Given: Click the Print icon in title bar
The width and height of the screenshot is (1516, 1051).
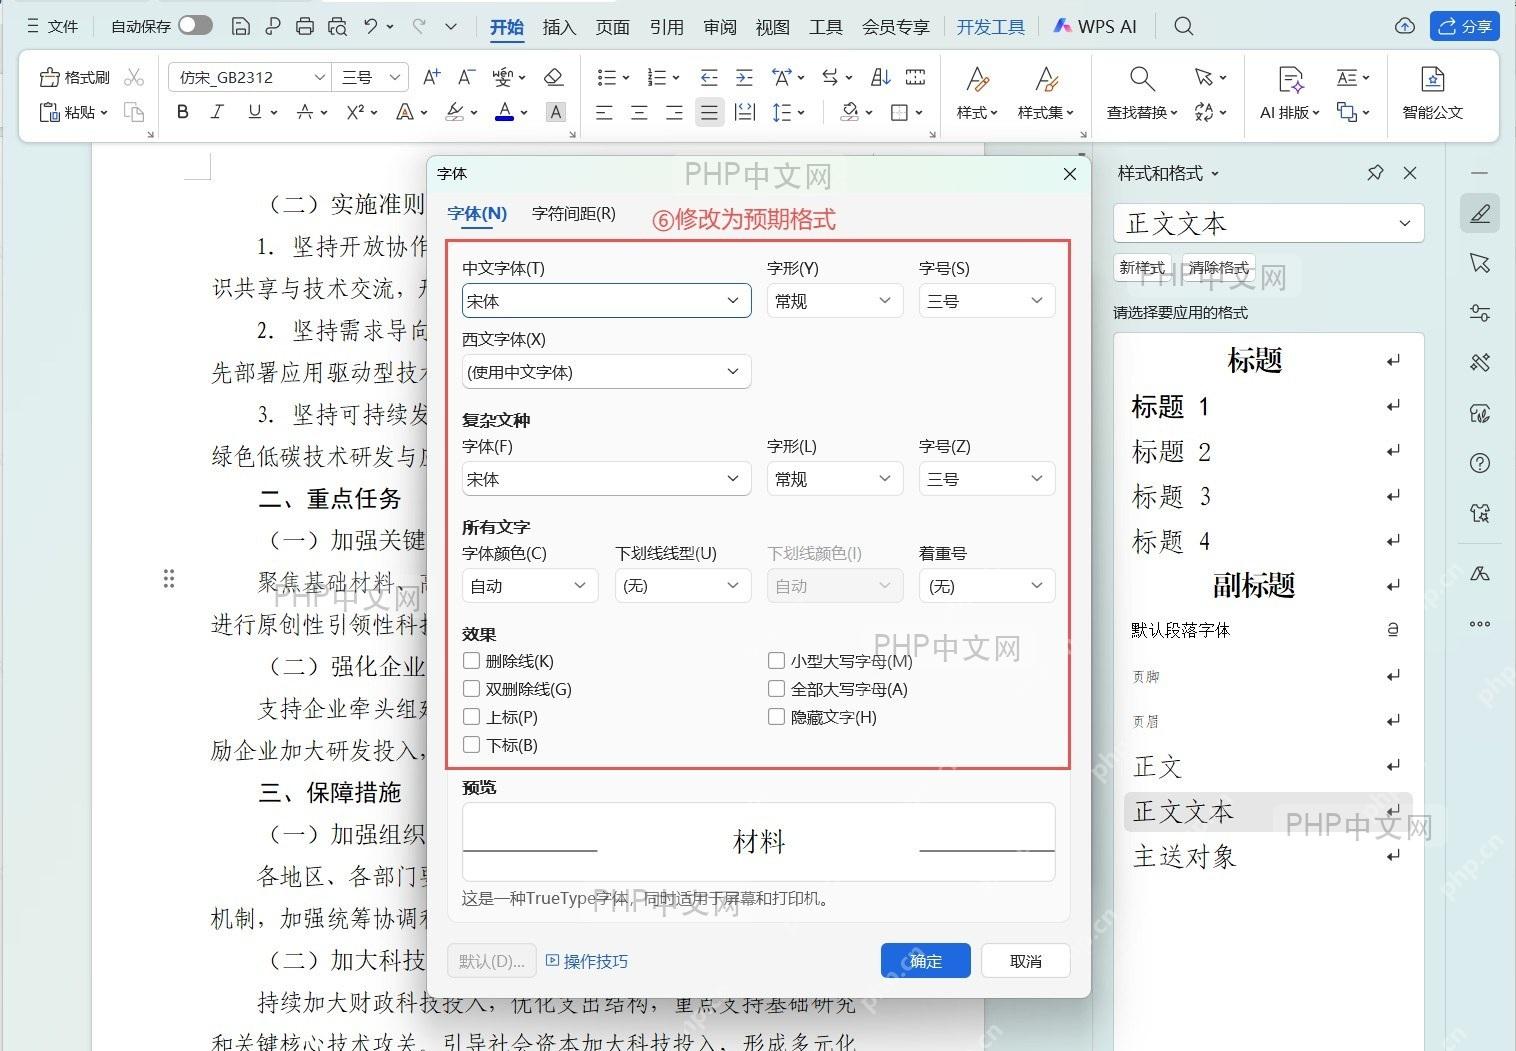Looking at the screenshot, I should click(x=305, y=26).
